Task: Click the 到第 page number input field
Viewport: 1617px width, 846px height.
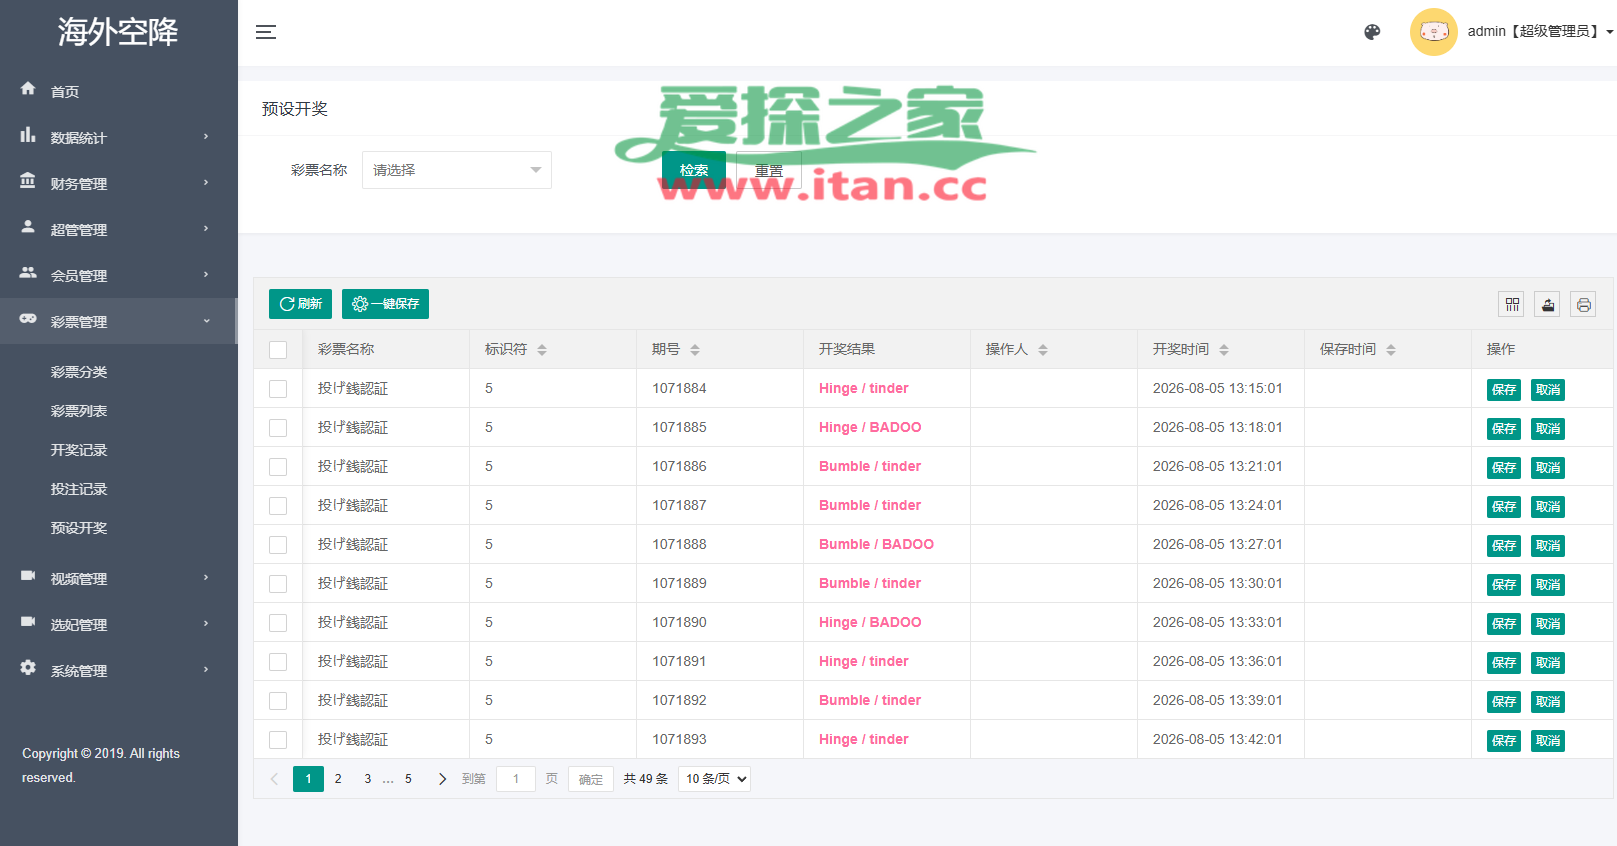Action: (516, 779)
